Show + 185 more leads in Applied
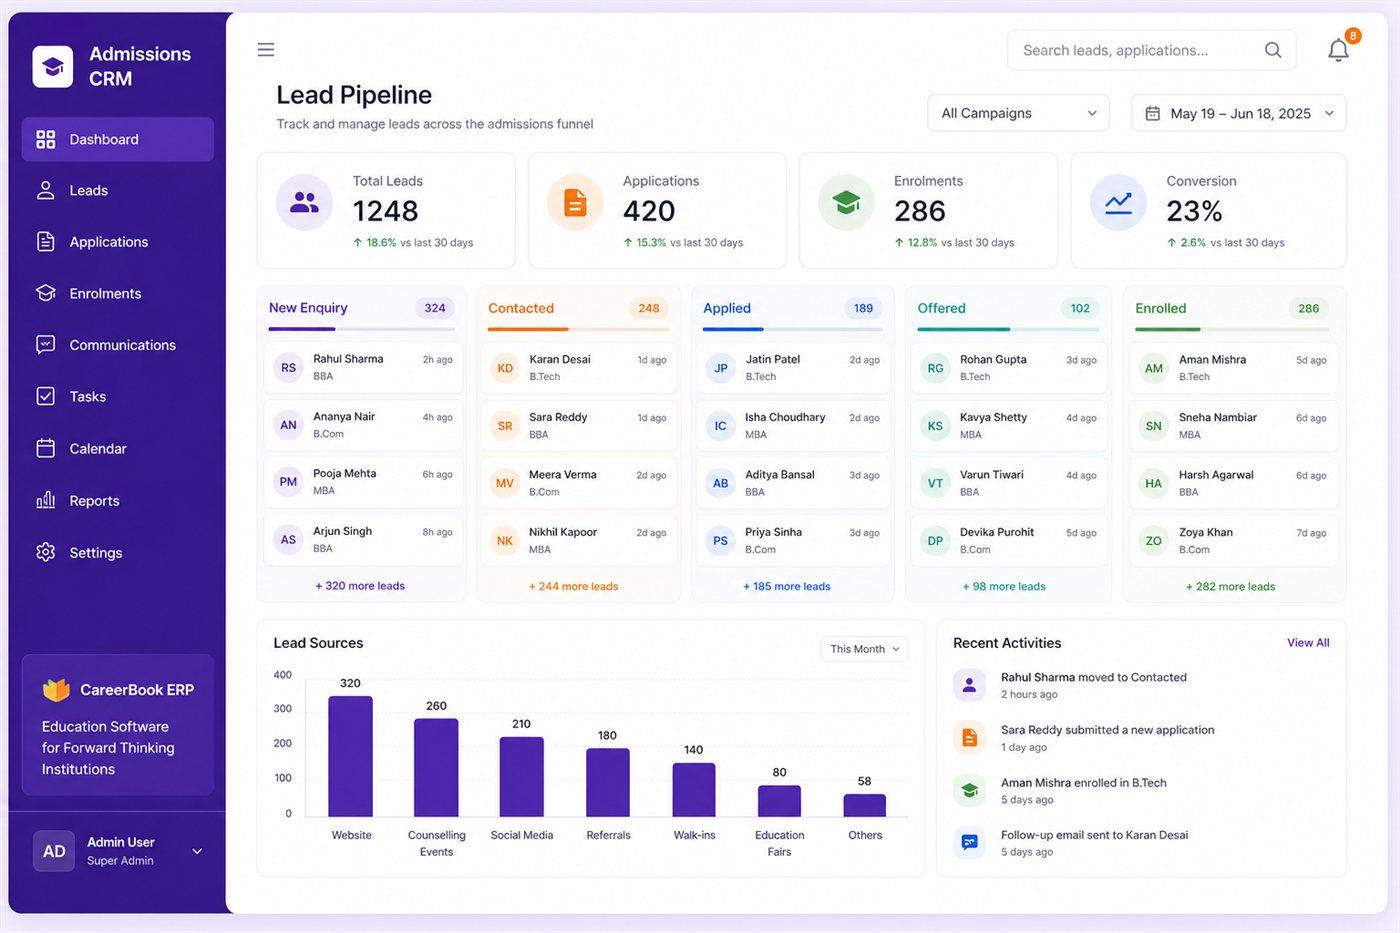1400x933 pixels. point(787,587)
